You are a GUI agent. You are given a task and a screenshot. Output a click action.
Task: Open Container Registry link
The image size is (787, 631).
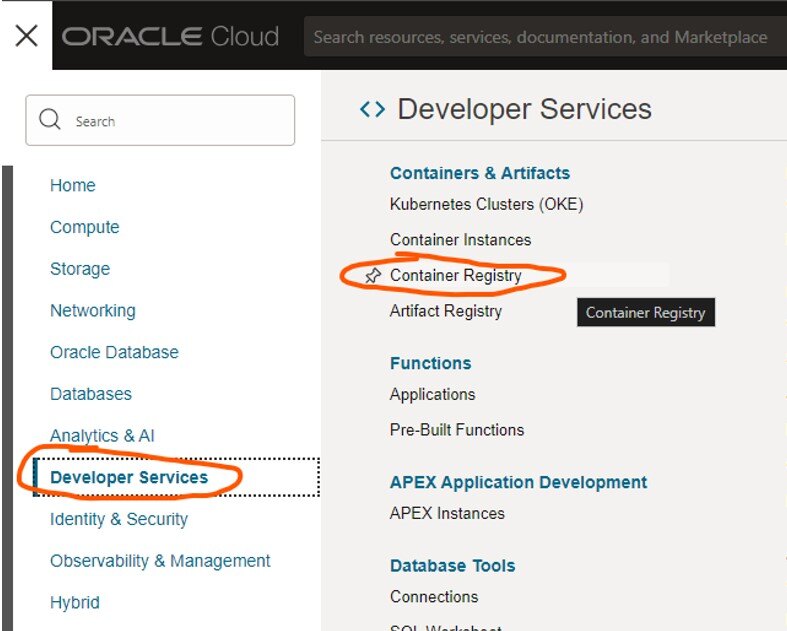click(x=456, y=275)
